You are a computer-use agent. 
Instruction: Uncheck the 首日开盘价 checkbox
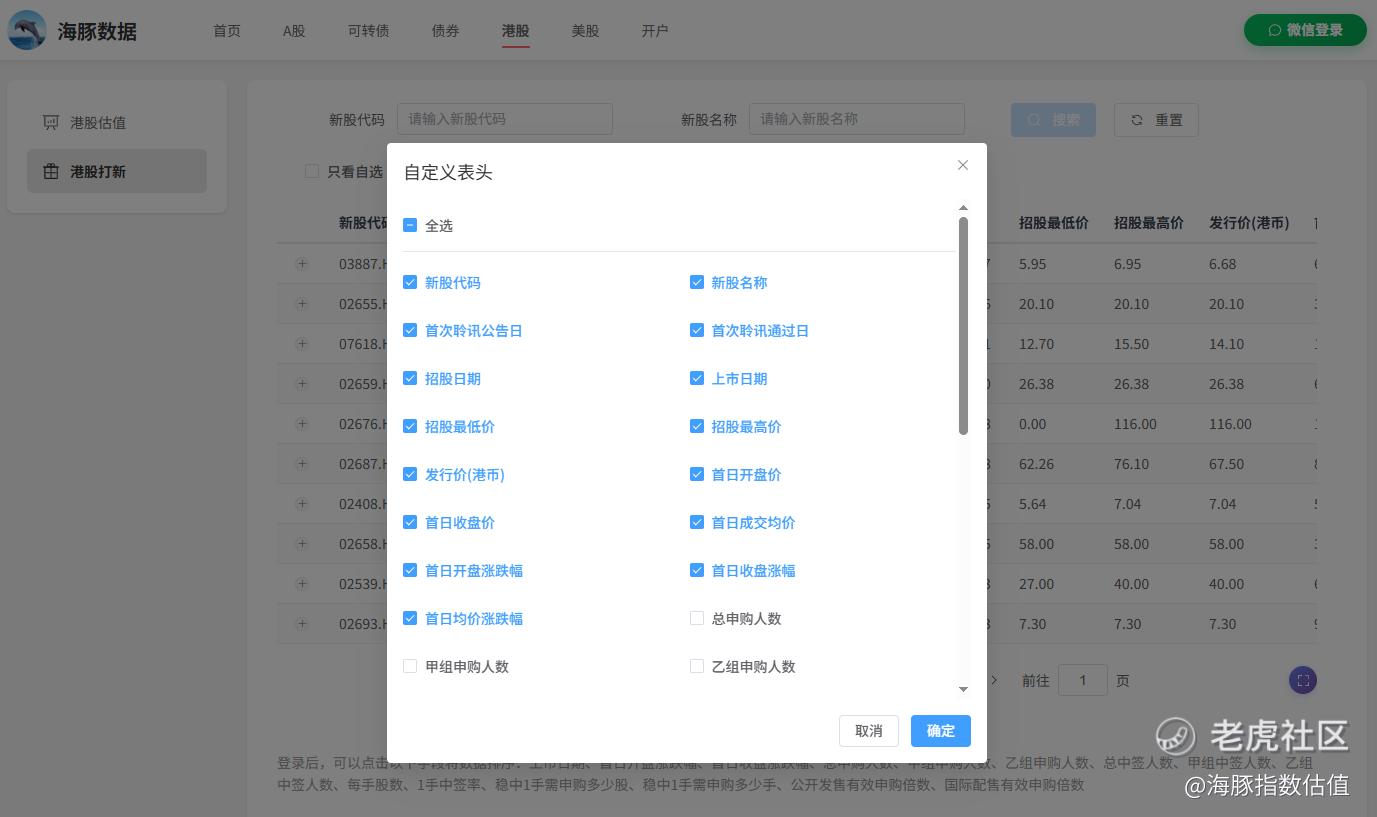tap(697, 475)
